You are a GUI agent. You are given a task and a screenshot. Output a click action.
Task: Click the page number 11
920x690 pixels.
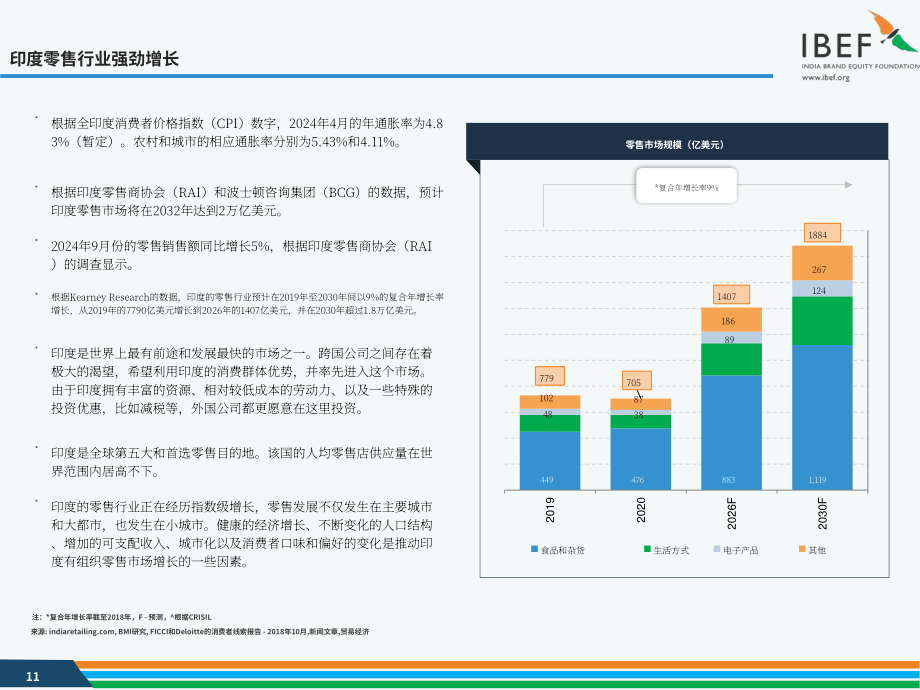tap(33, 677)
